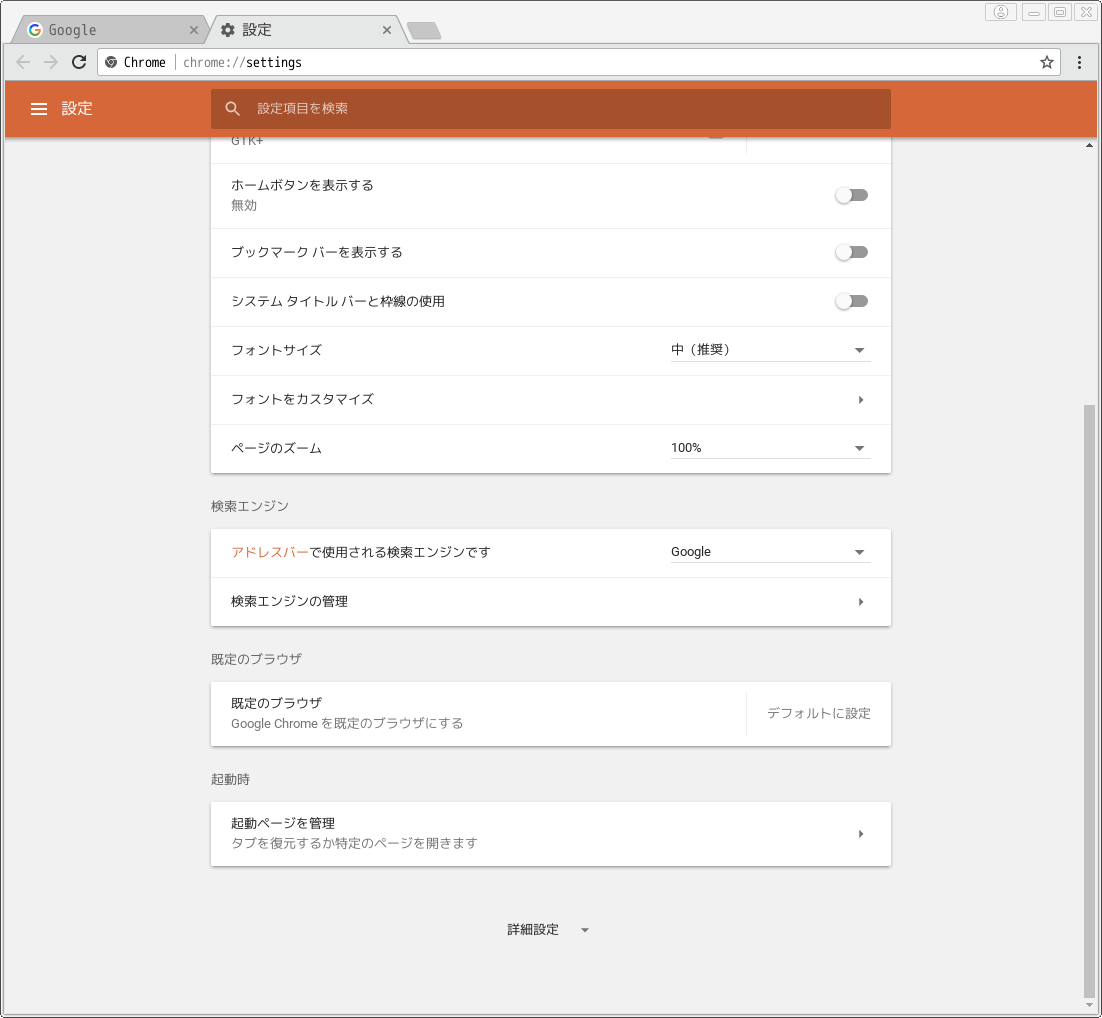Click the アドレスバー link
This screenshot has height=1018, width=1102.
click(x=270, y=552)
